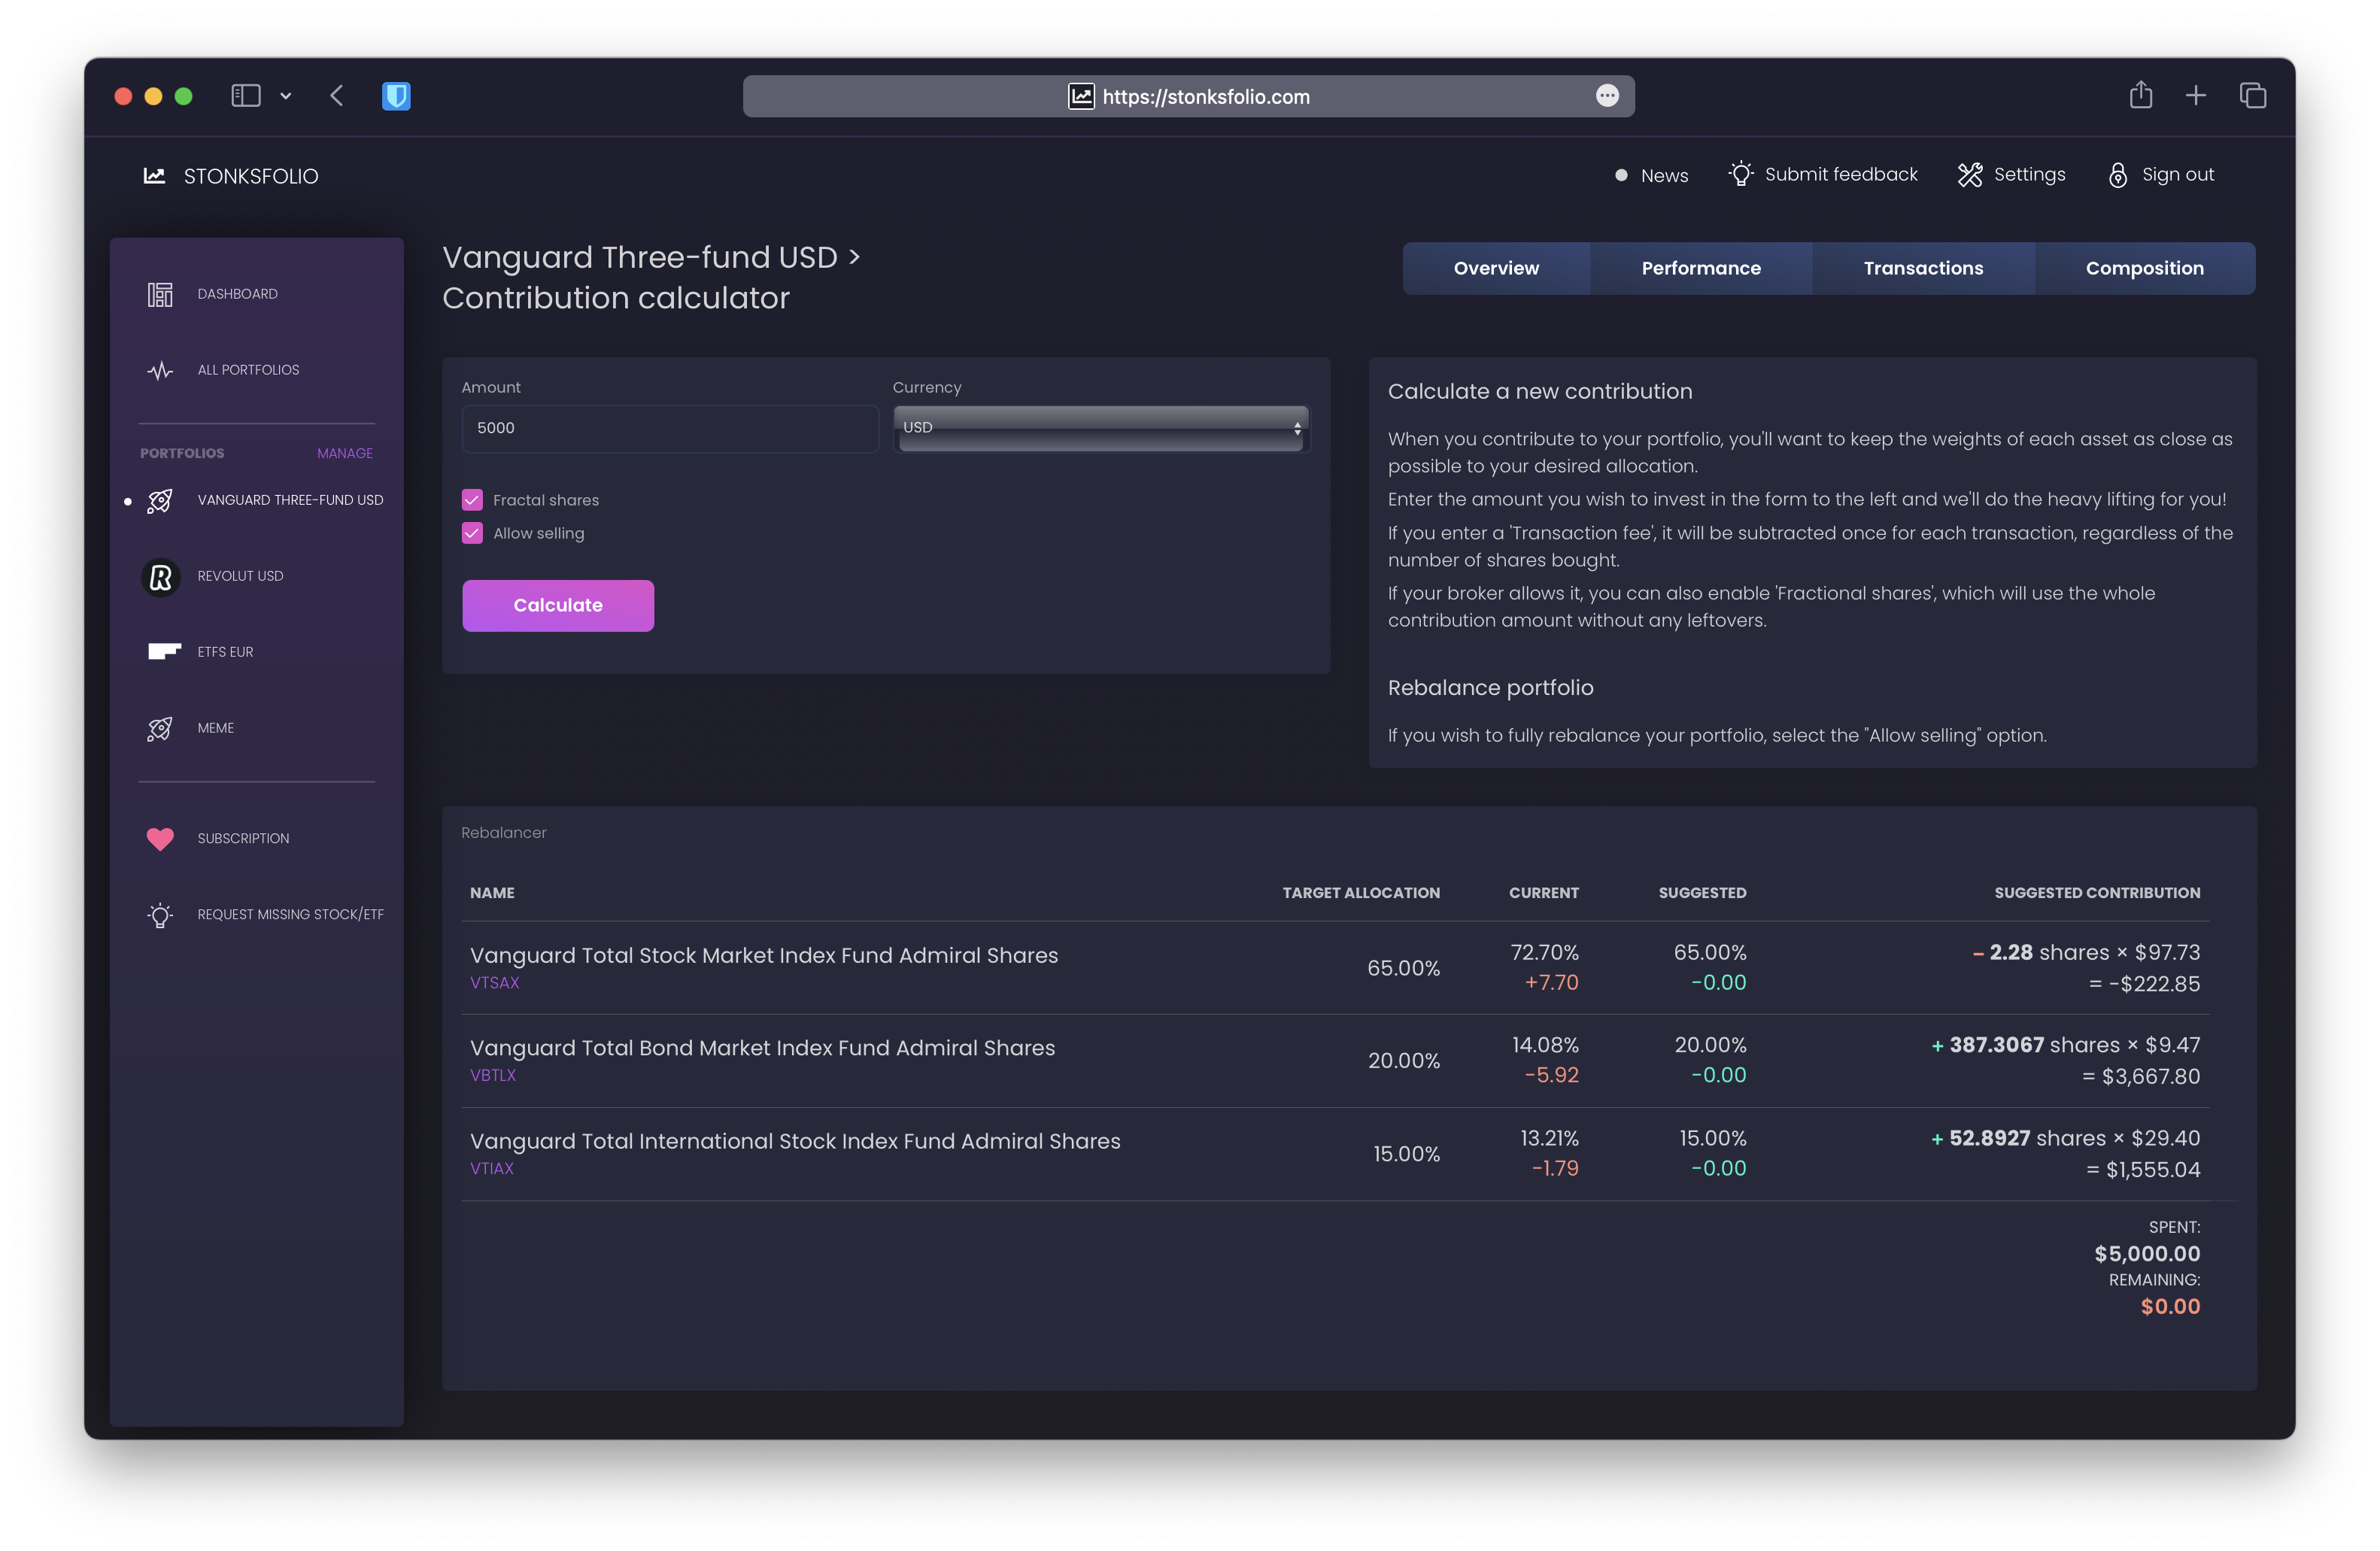Toggle the Fractal shares checkbox

tap(472, 500)
